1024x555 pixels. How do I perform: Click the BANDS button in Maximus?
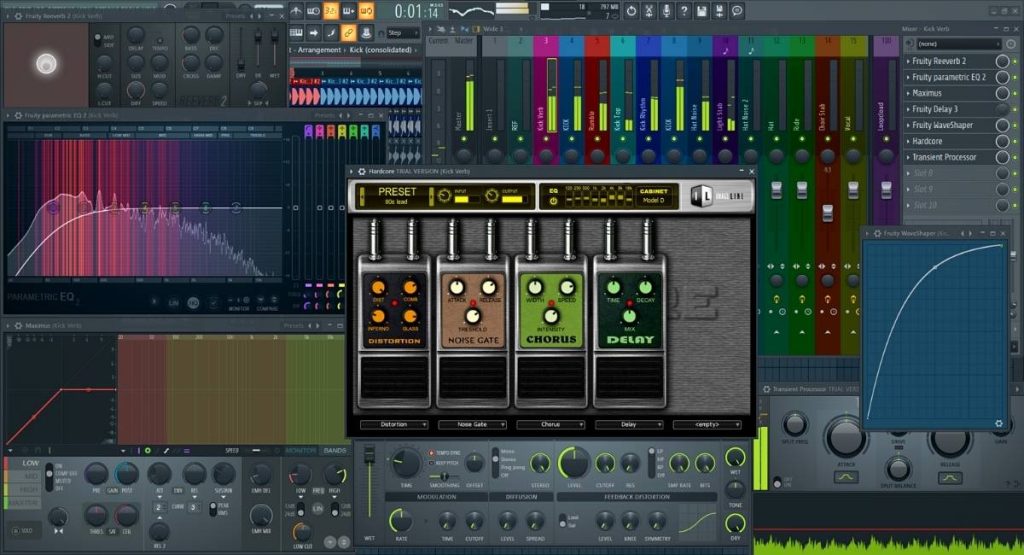[335, 451]
